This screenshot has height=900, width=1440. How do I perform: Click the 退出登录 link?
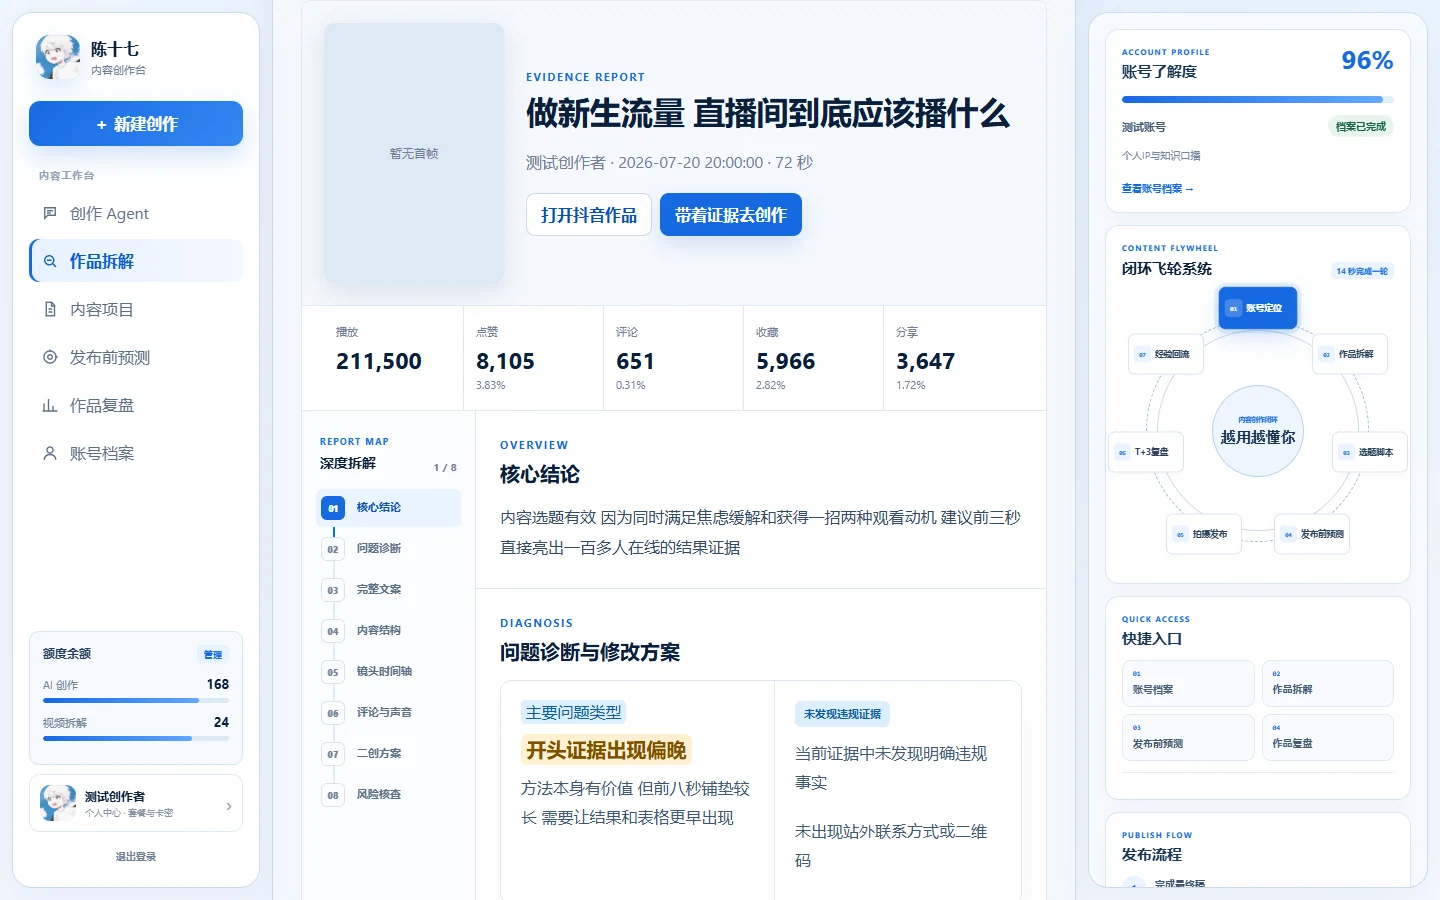pyautogui.click(x=136, y=856)
